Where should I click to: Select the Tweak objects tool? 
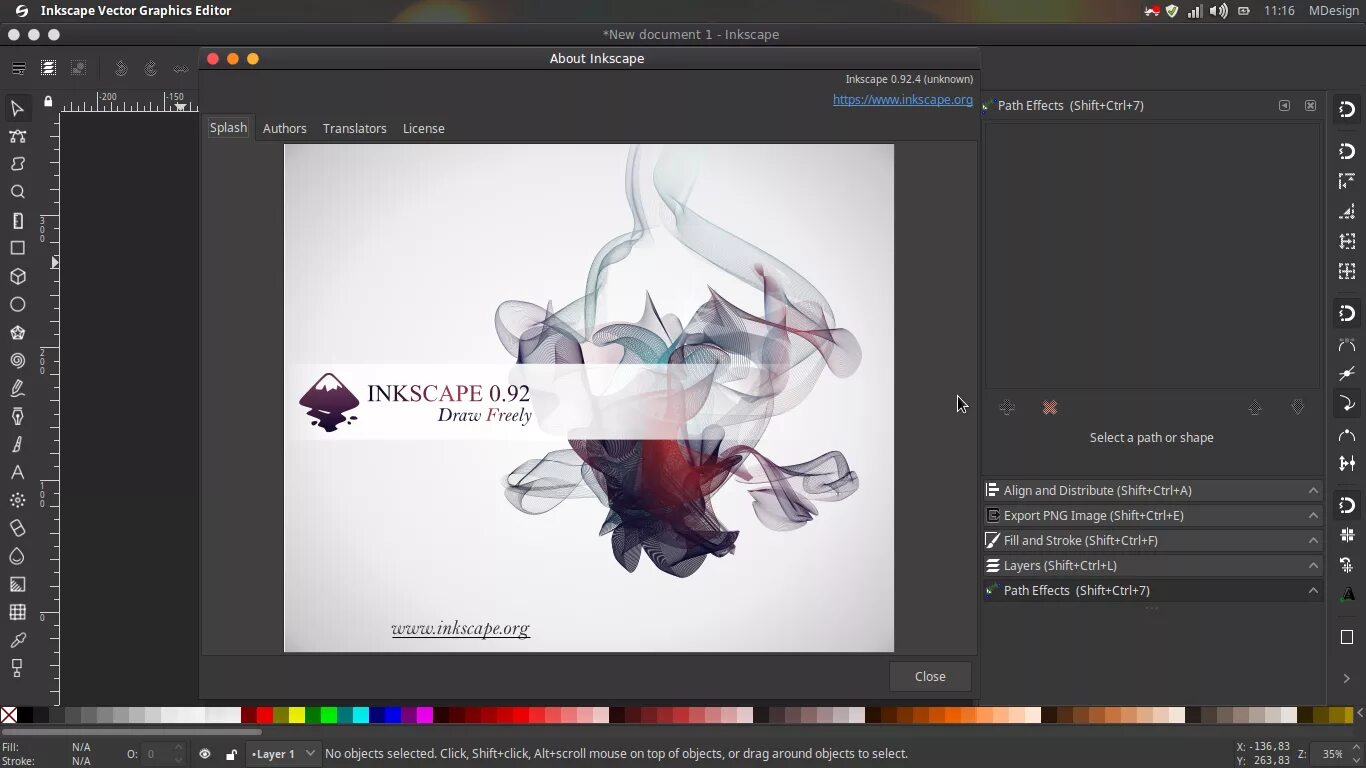point(17,164)
